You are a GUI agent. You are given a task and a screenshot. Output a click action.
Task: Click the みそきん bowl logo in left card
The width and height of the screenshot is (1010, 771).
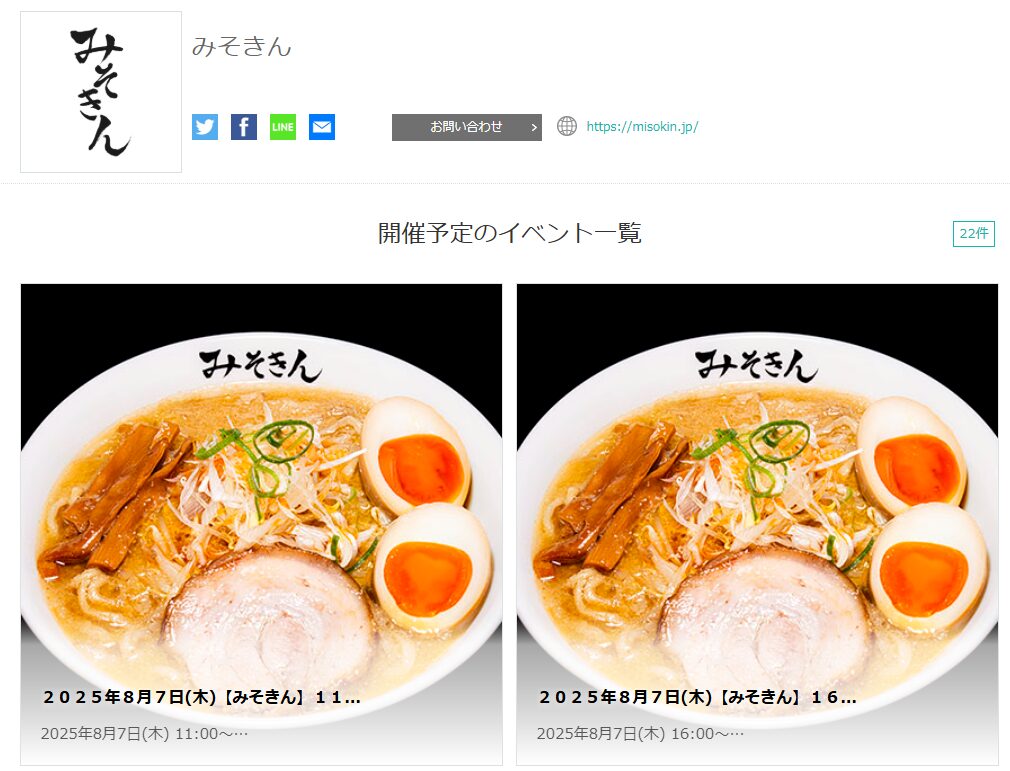[260, 365]
